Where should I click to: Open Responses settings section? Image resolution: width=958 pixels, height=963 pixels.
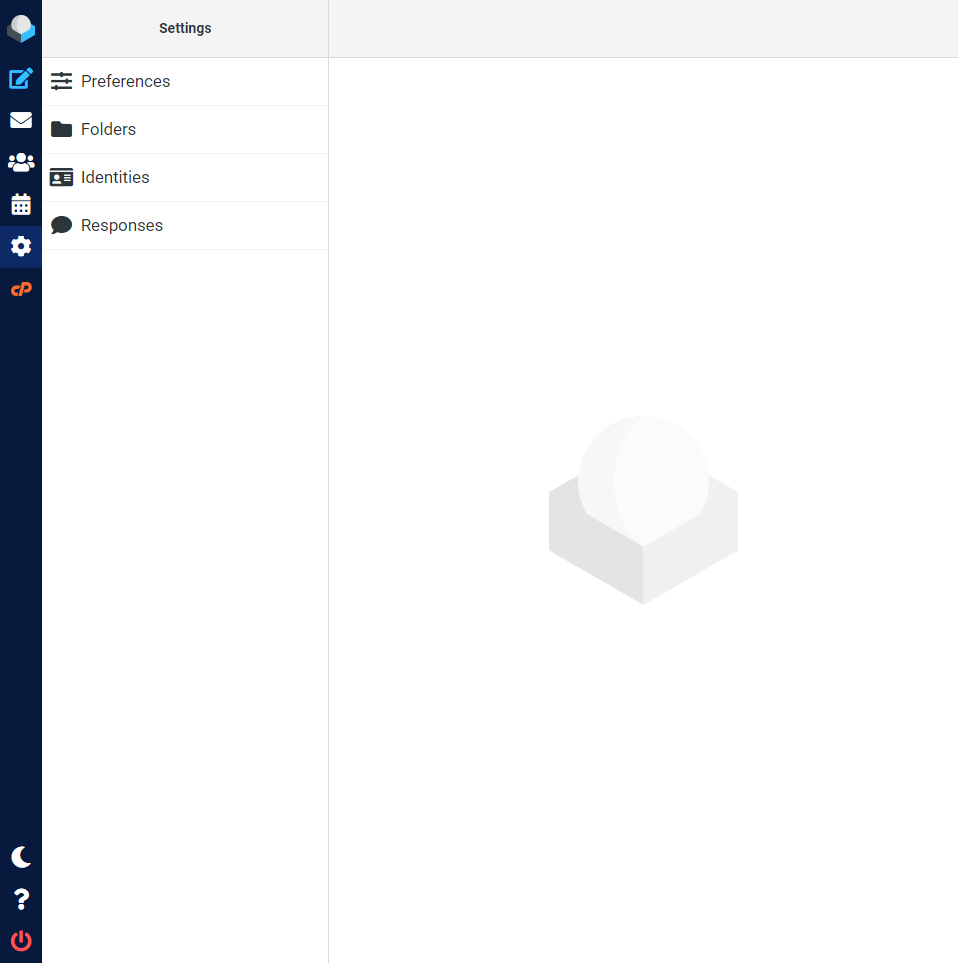click(x=185, y=225)
